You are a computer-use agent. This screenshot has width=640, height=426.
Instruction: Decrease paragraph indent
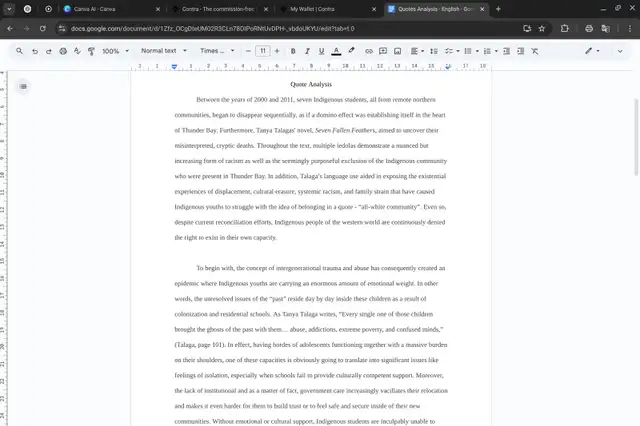pyautogui.click(x=507, y=51)
